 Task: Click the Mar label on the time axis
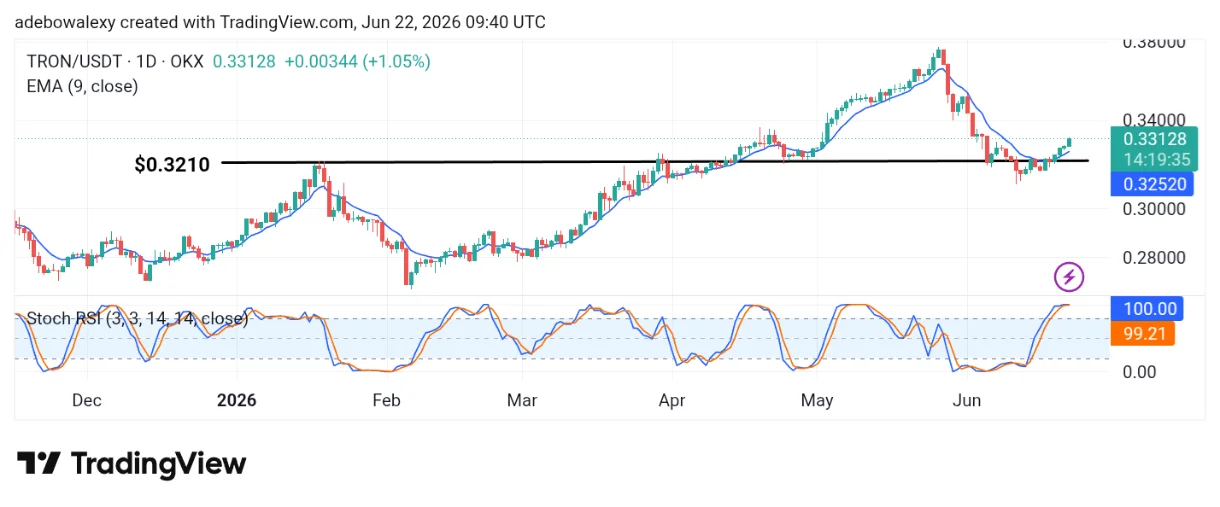pos(523,400)
